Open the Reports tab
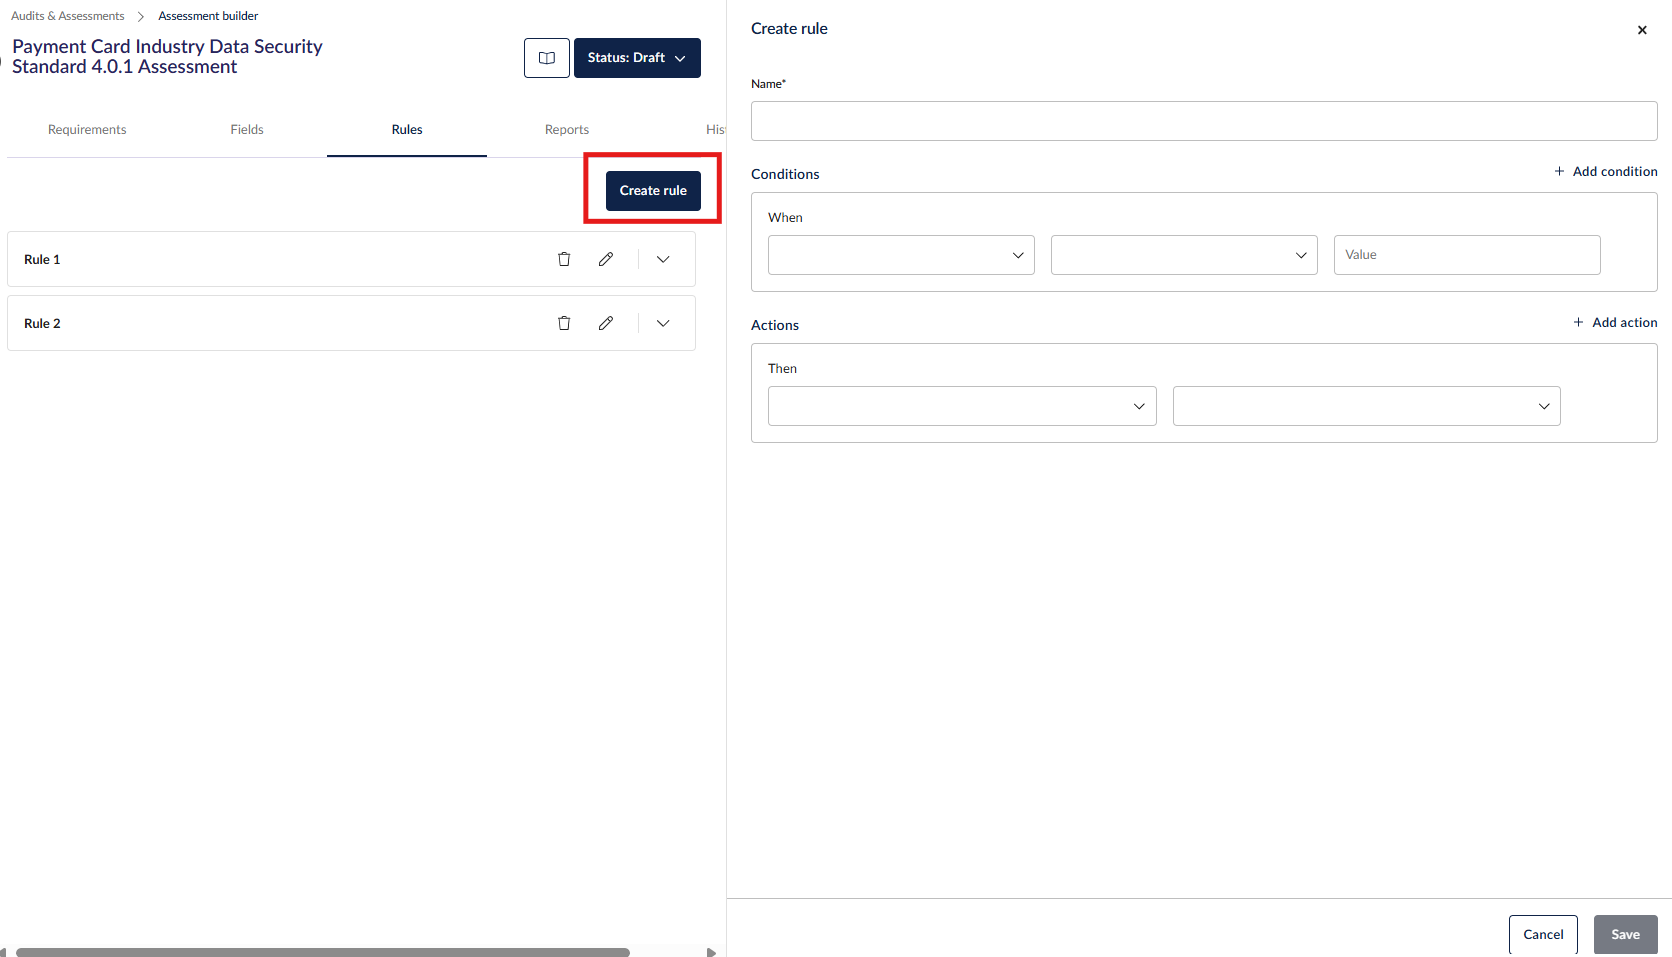This screenshot has height=957, width=1672. click(567, 130)
